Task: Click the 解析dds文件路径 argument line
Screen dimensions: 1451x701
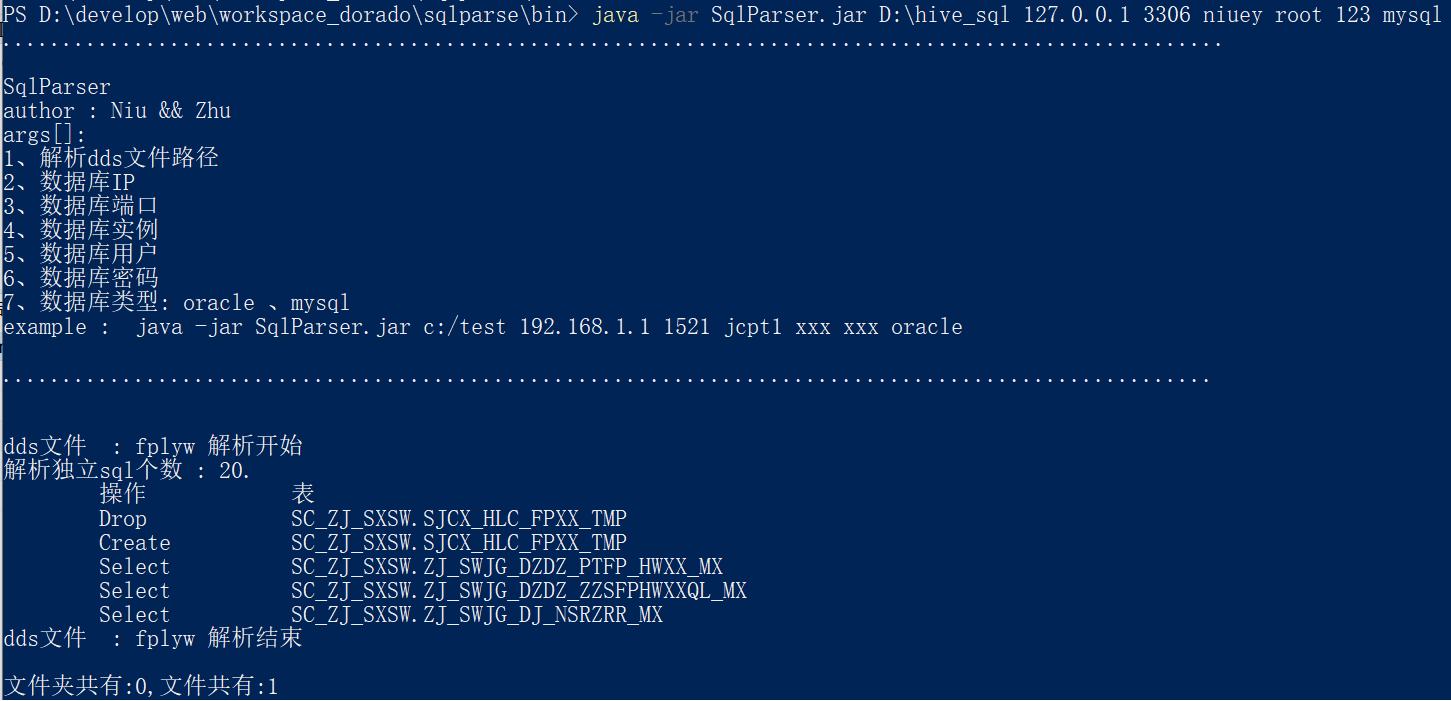Action: tap(111, 158)
